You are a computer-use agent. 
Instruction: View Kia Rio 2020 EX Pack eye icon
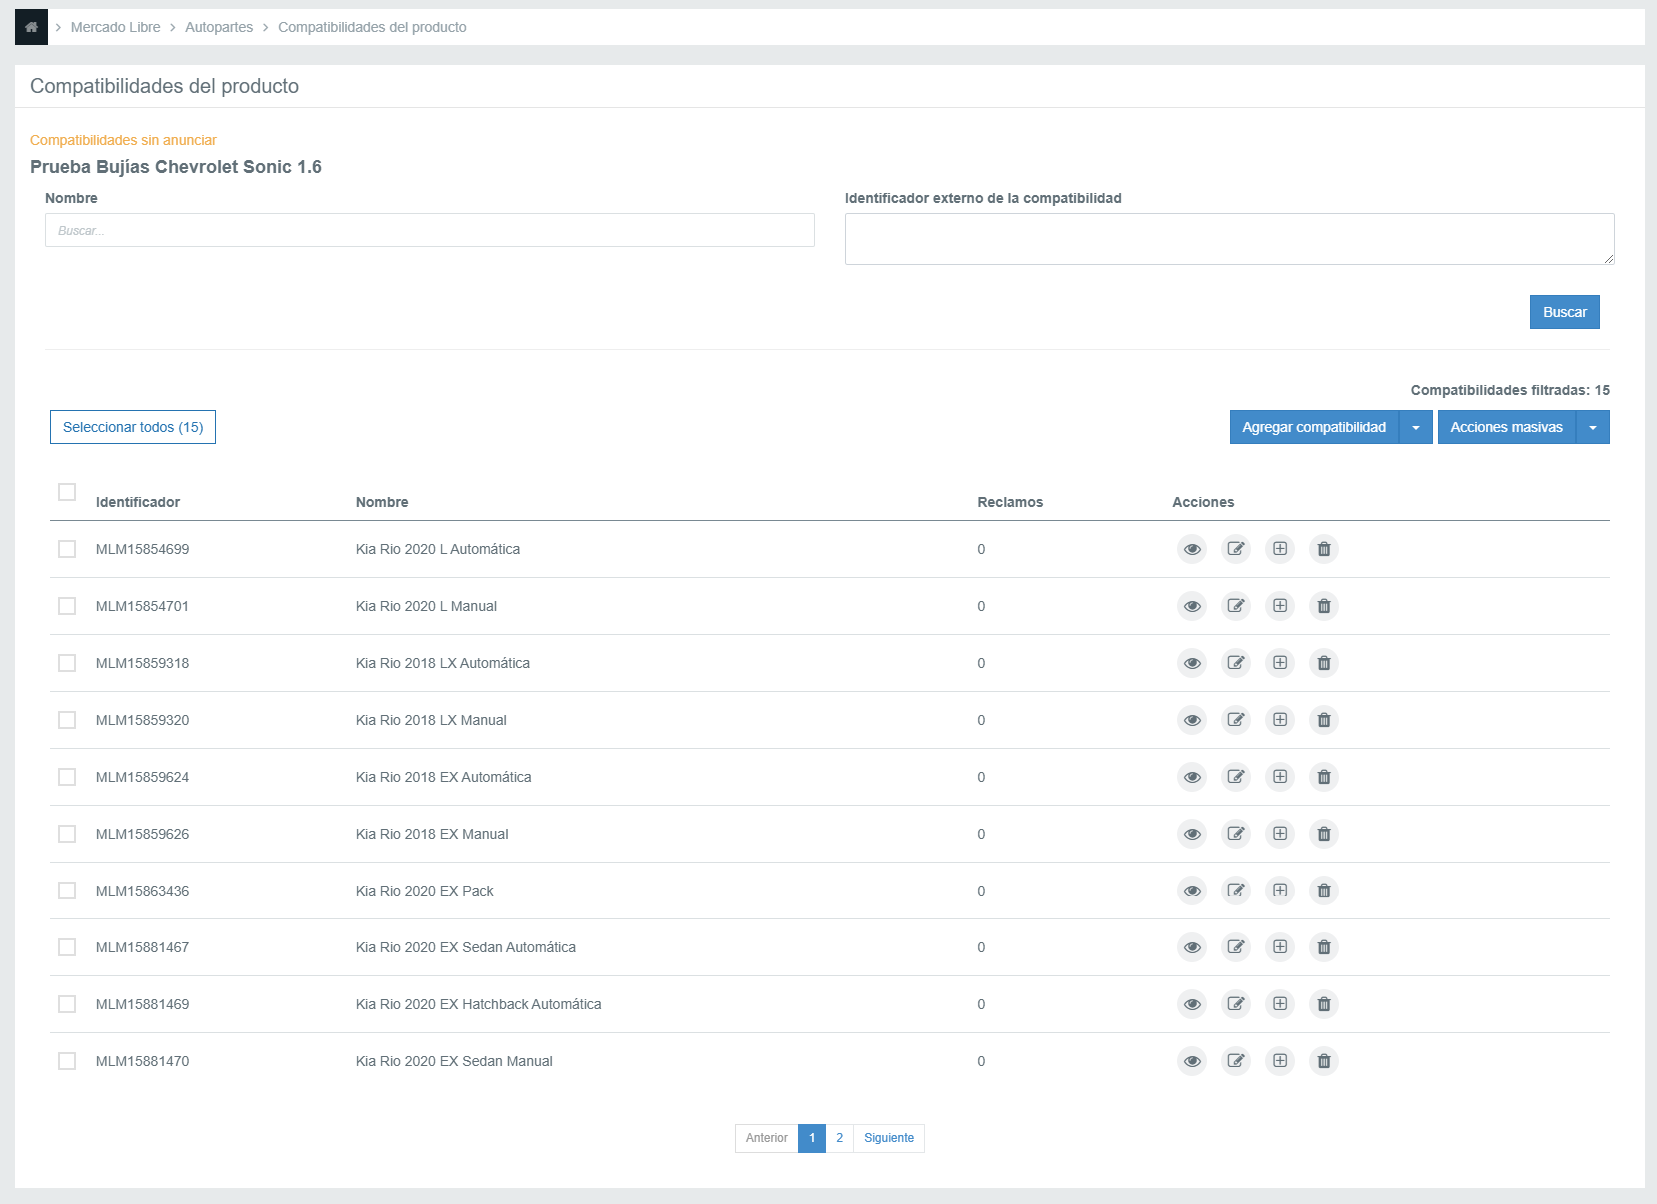coord(1192,891)
